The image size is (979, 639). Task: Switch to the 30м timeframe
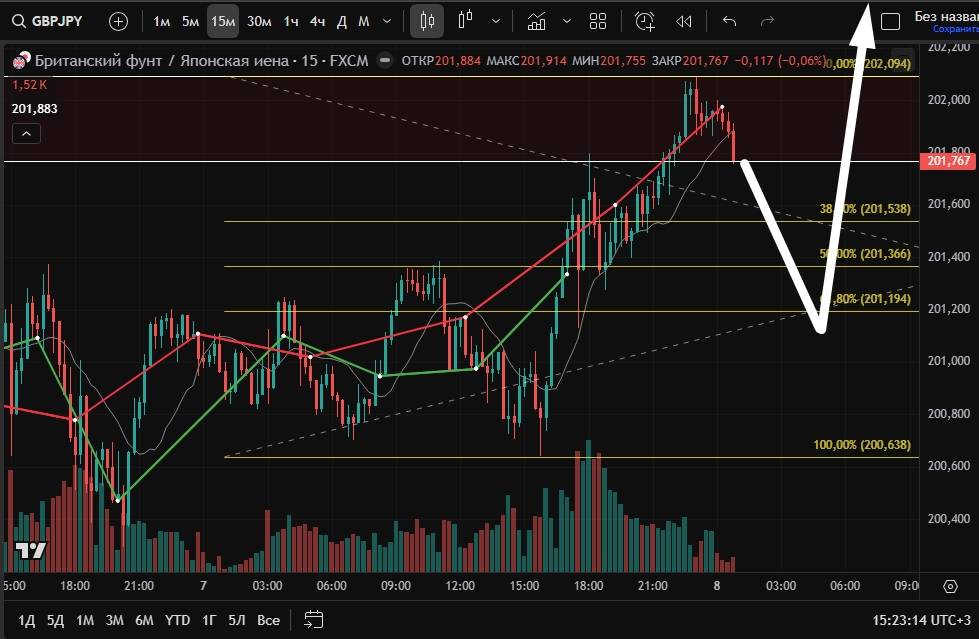point(259,21)
